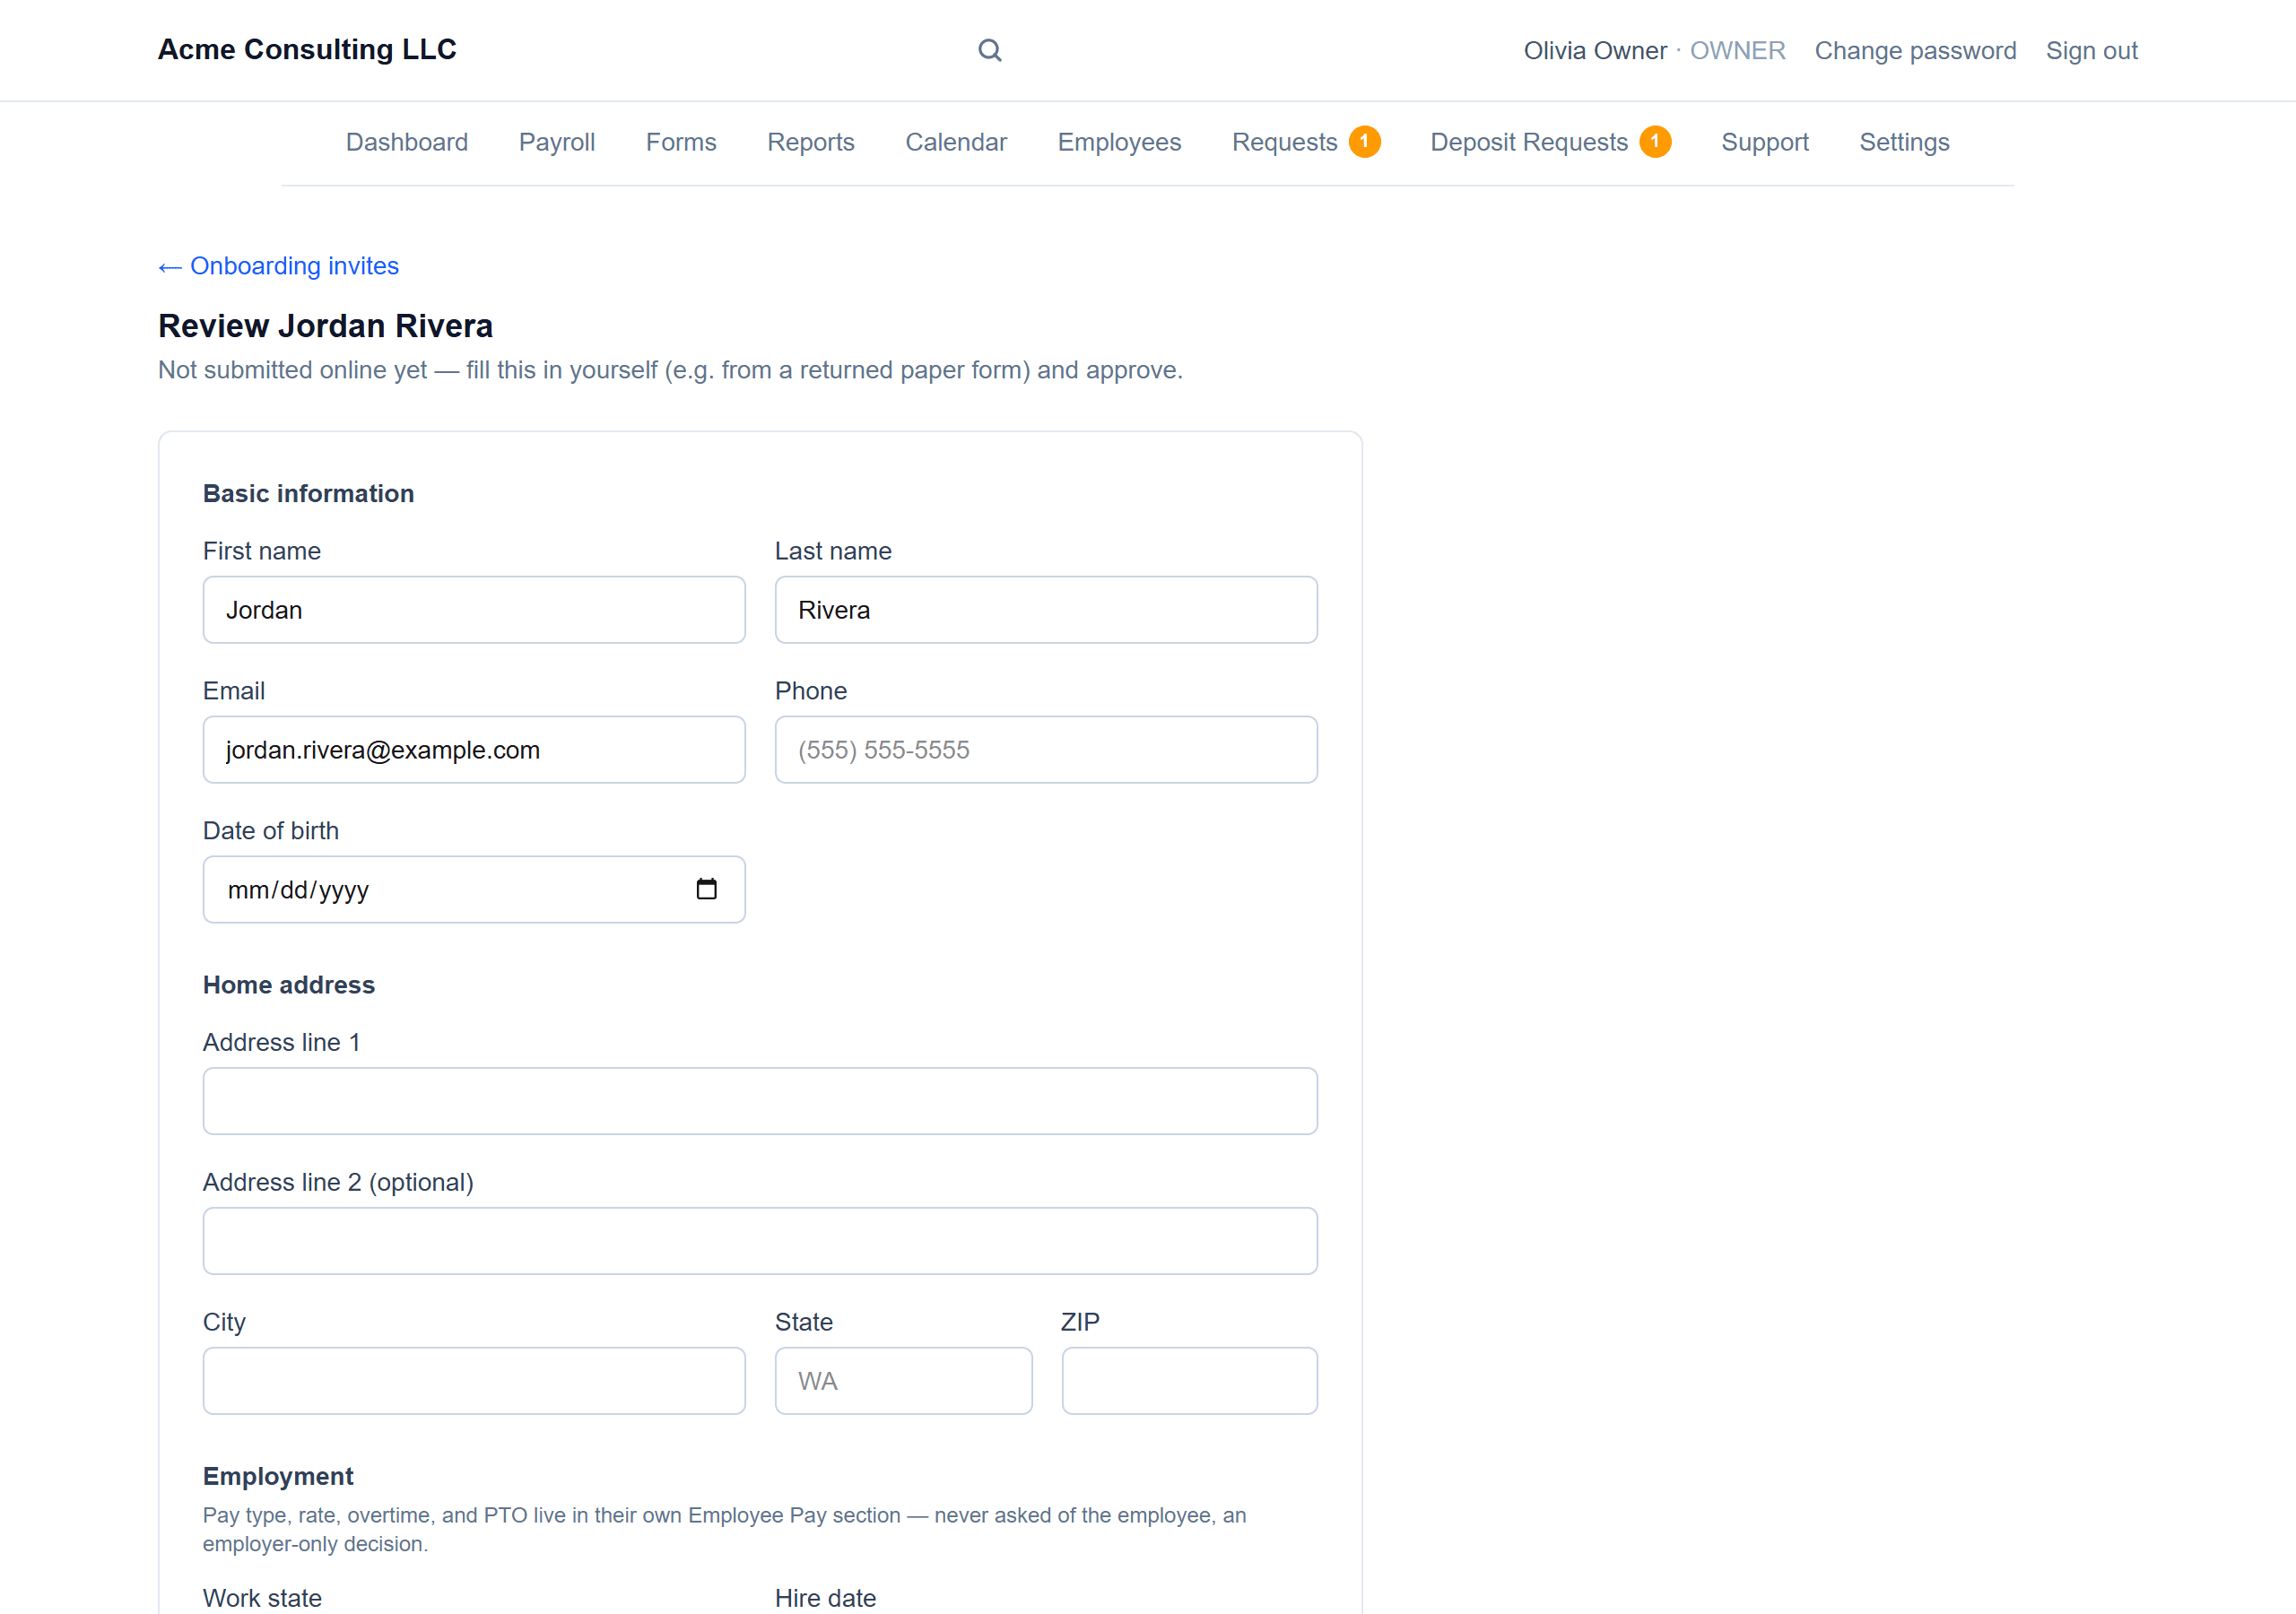
Task: Open the Reports tab
Action: click(x=811, y=142)
